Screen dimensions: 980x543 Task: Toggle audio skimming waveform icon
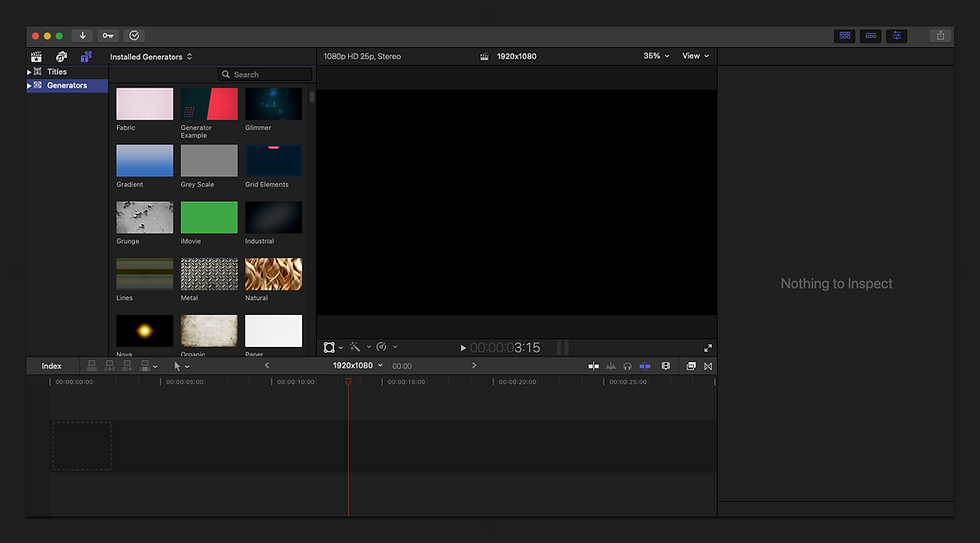[611, 366]
